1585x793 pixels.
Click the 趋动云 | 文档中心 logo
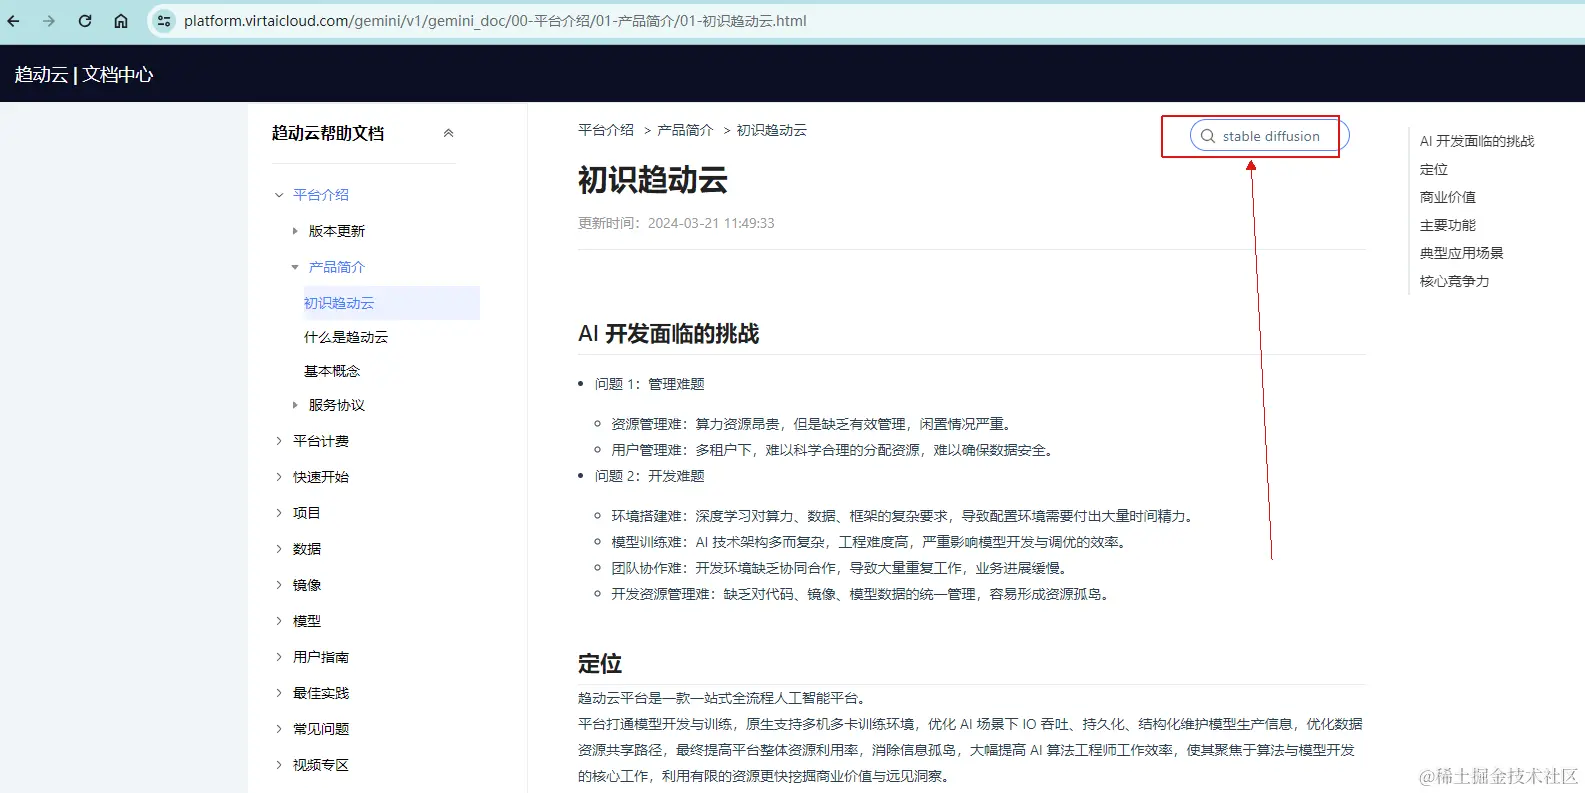[84, 74]
